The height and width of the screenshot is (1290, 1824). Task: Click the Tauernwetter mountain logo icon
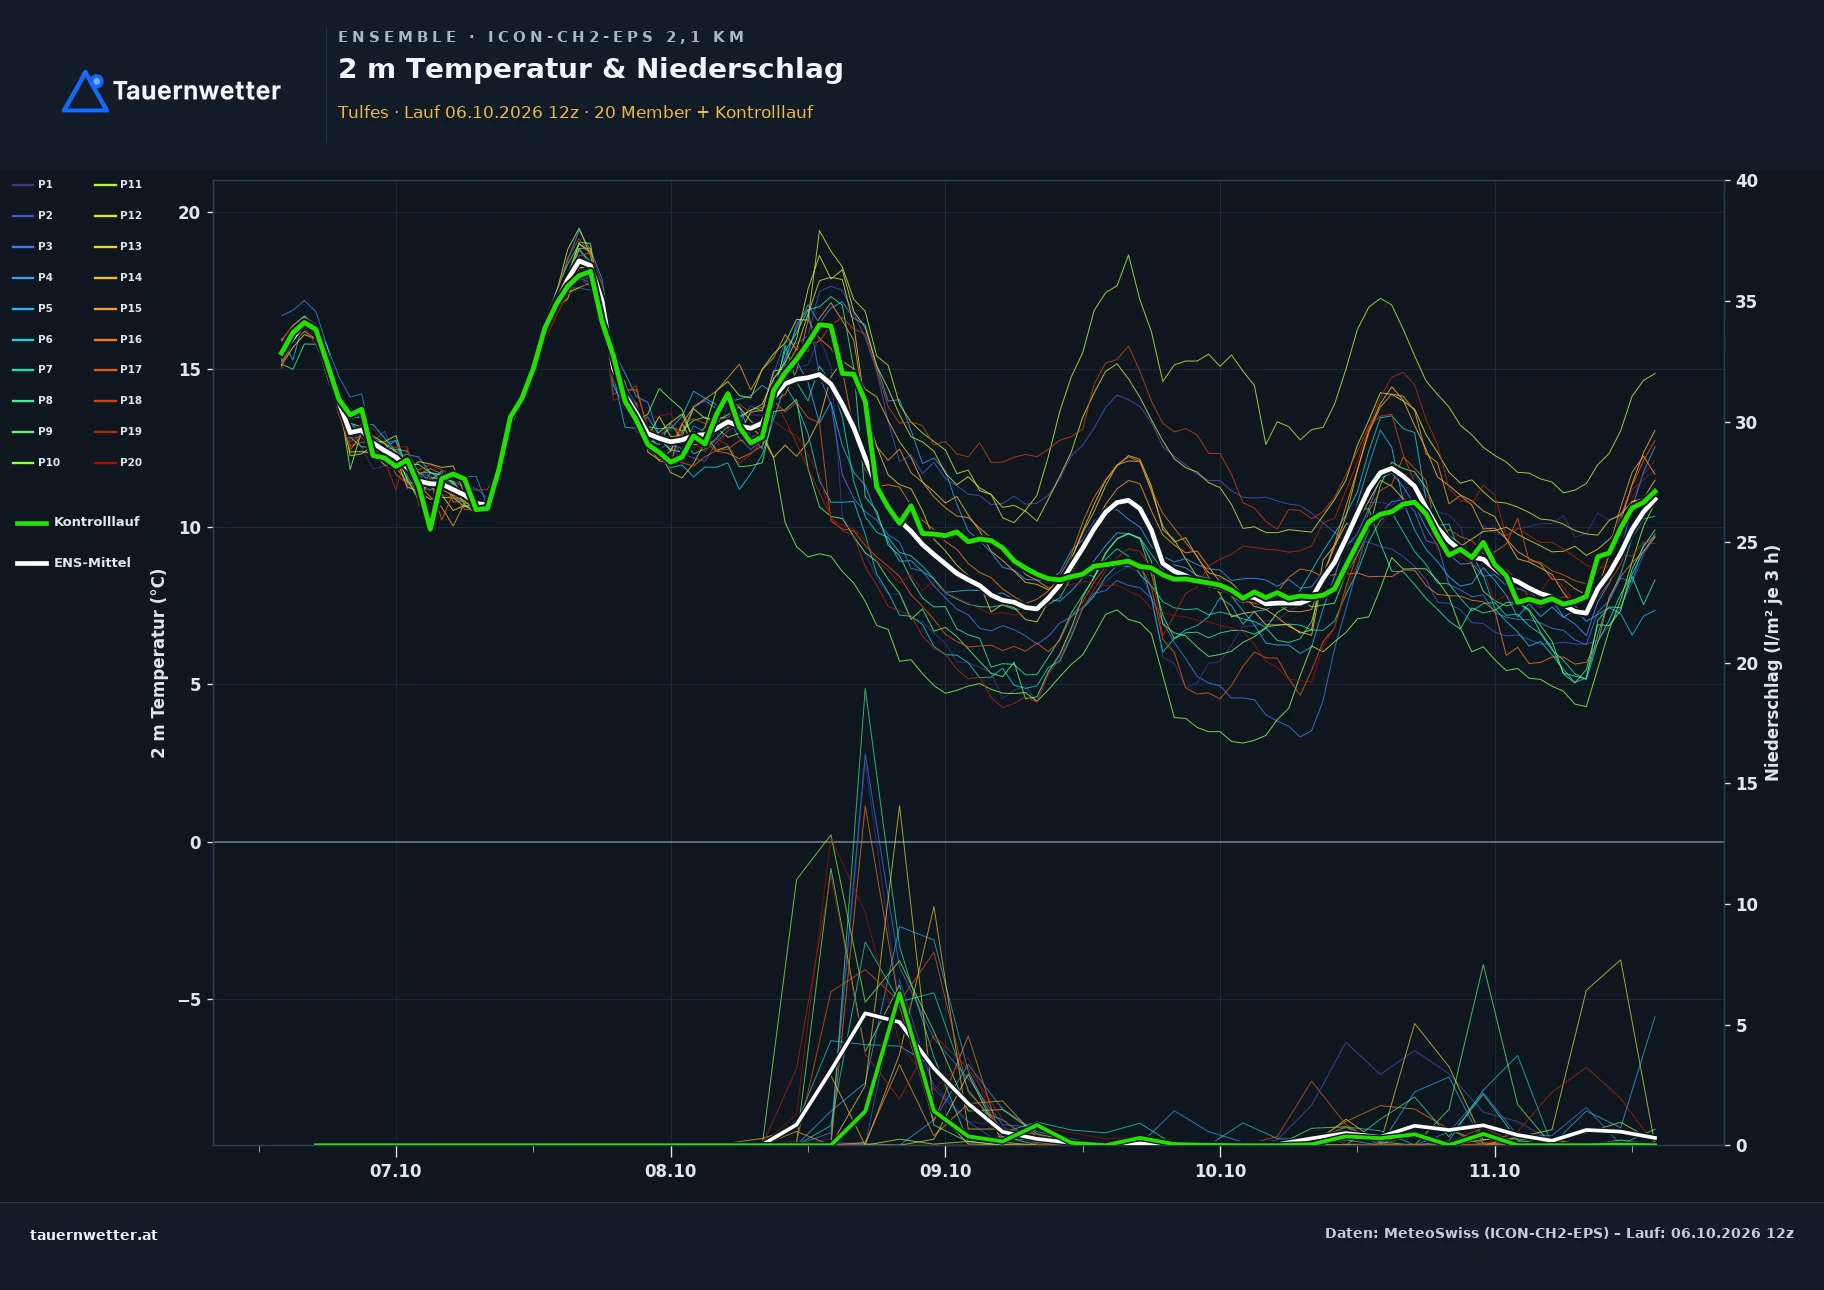pyautogui.click(x=86, y=91)
